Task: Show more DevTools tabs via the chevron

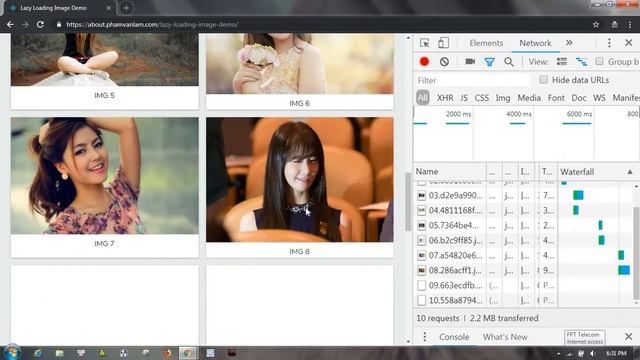Action: (x=569, y=43)
